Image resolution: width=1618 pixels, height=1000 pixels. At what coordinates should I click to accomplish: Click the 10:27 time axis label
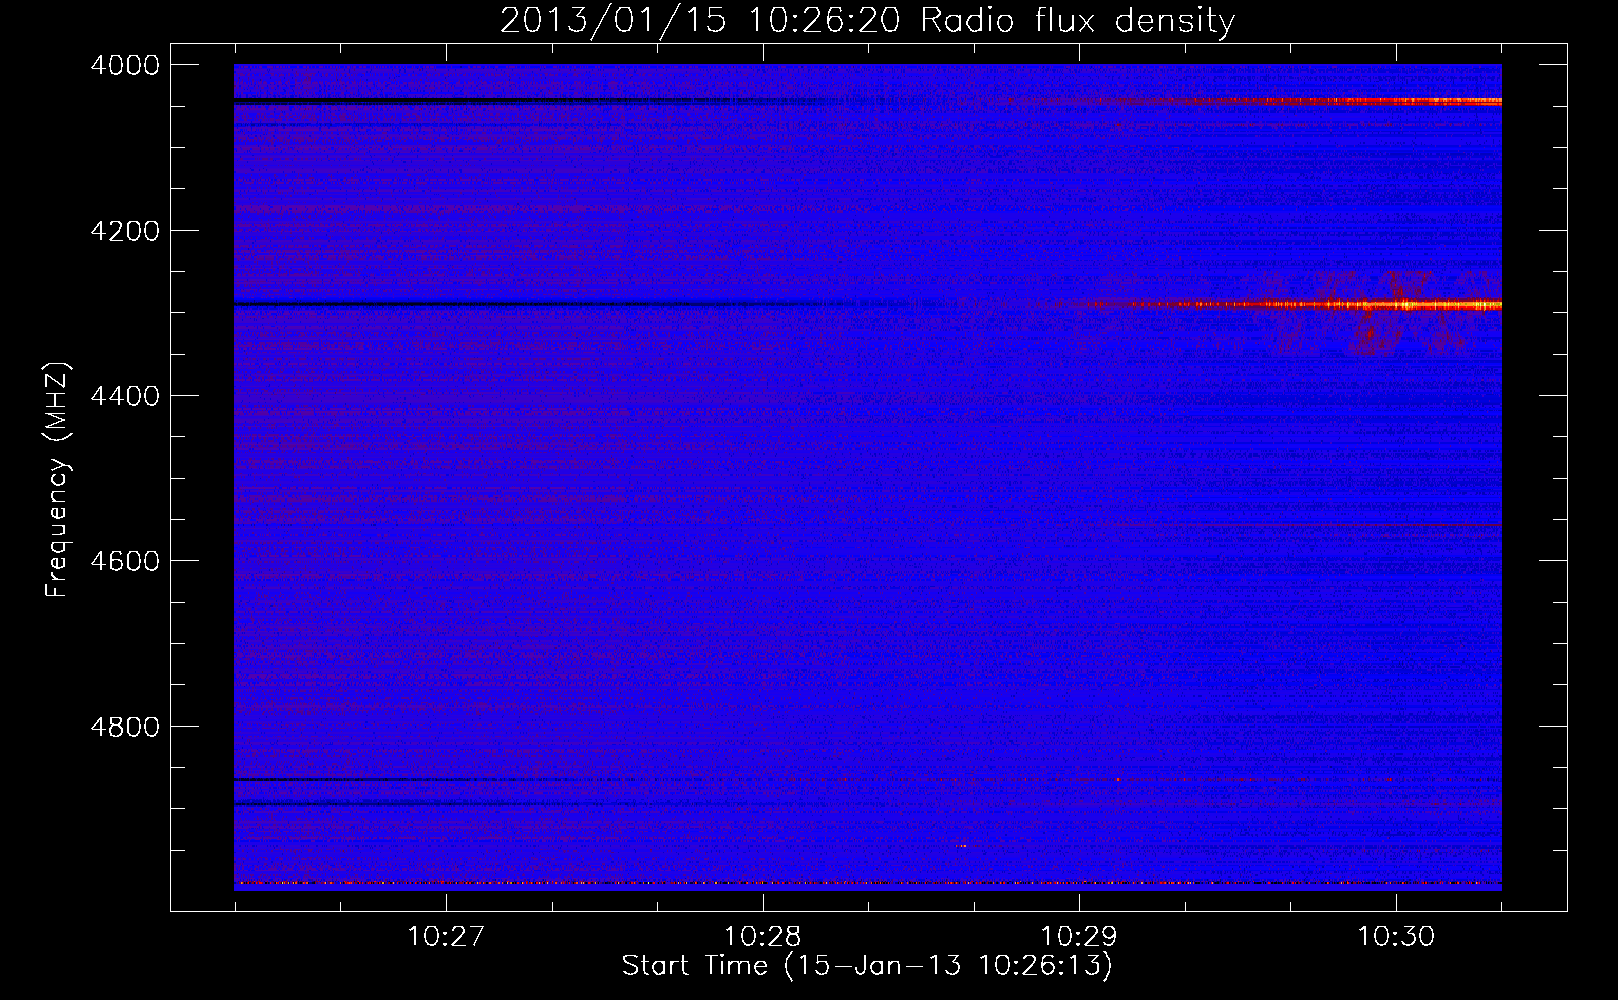pos(446,937)
